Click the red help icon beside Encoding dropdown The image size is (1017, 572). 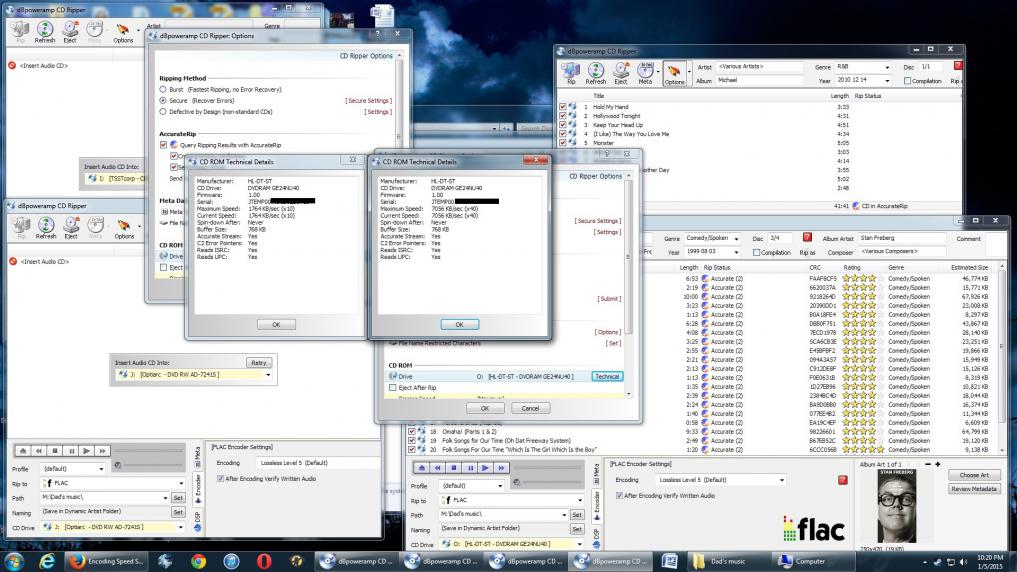841,480
